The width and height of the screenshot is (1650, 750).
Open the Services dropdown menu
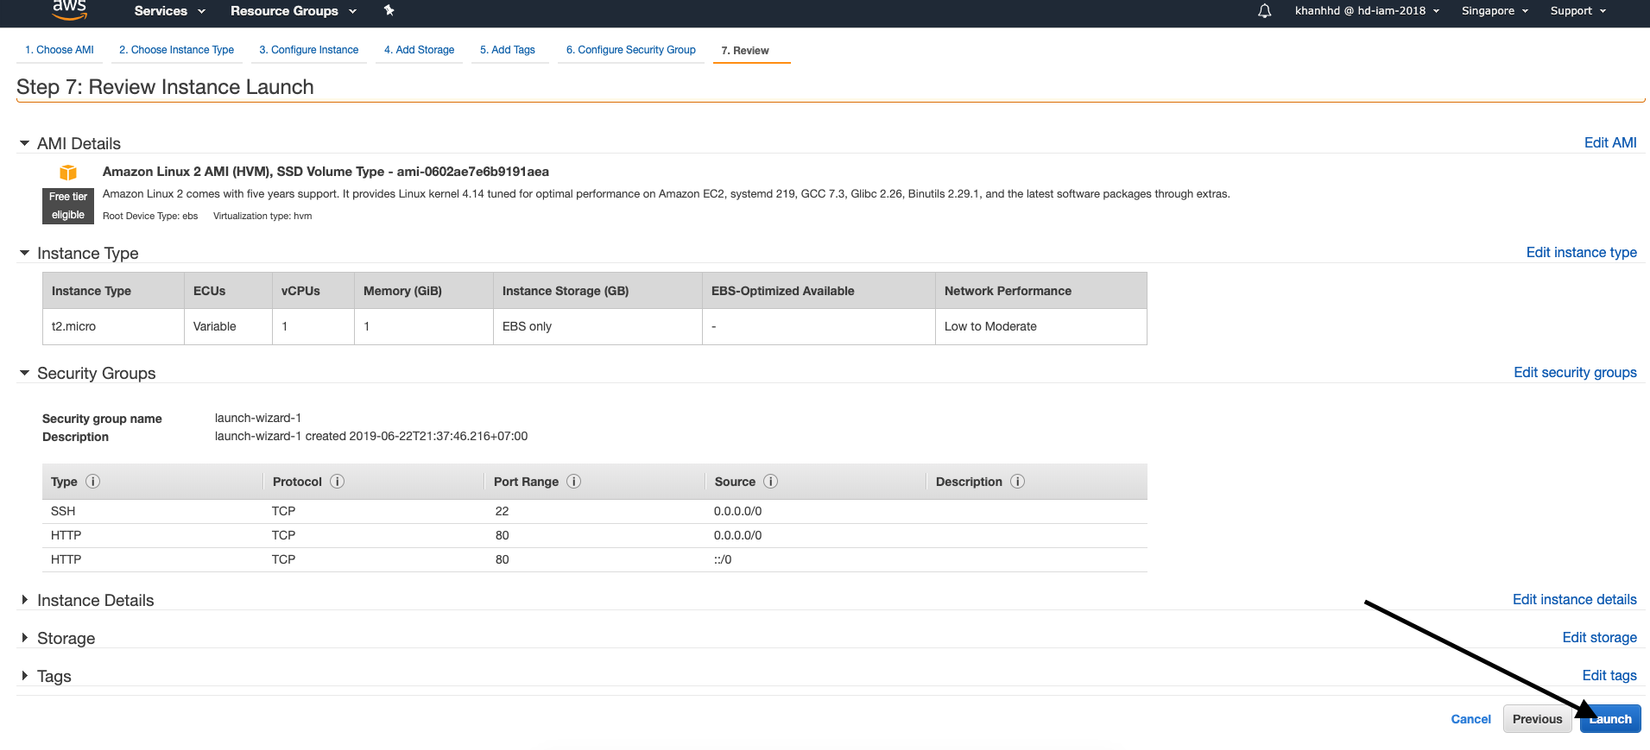tap(170, 11)
